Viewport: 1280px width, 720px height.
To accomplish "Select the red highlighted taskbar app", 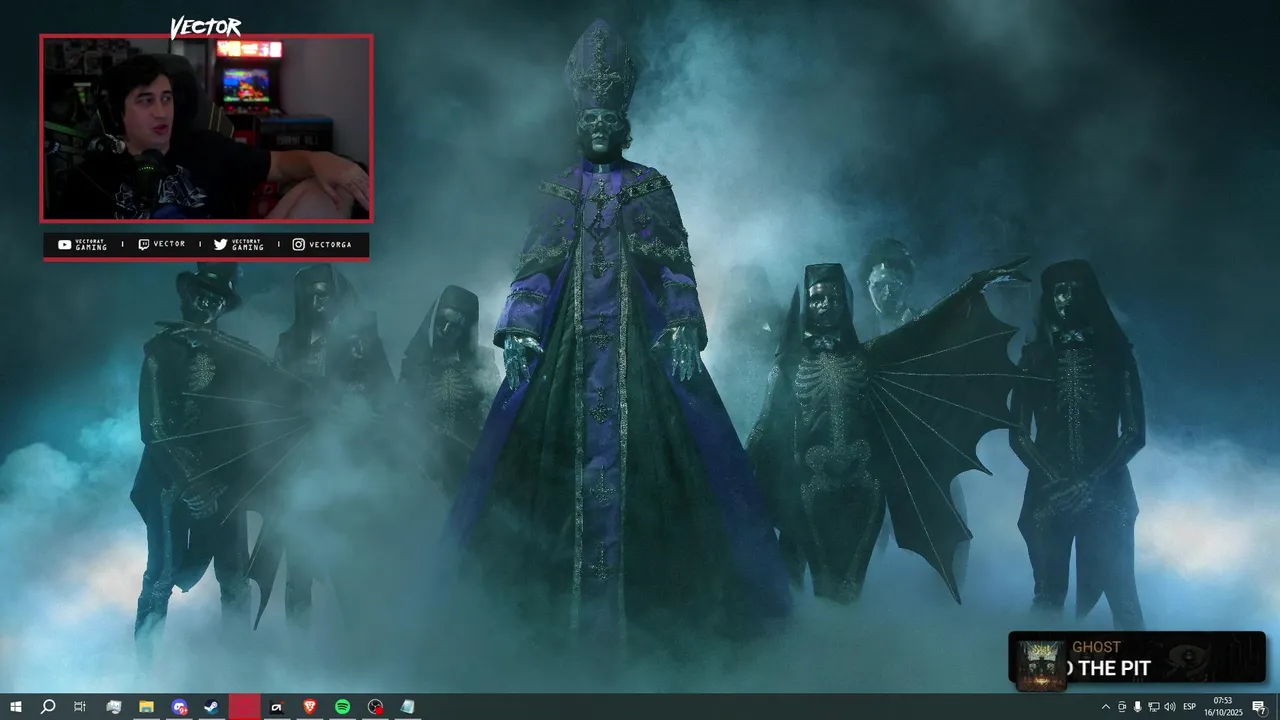I will [244, 707].
